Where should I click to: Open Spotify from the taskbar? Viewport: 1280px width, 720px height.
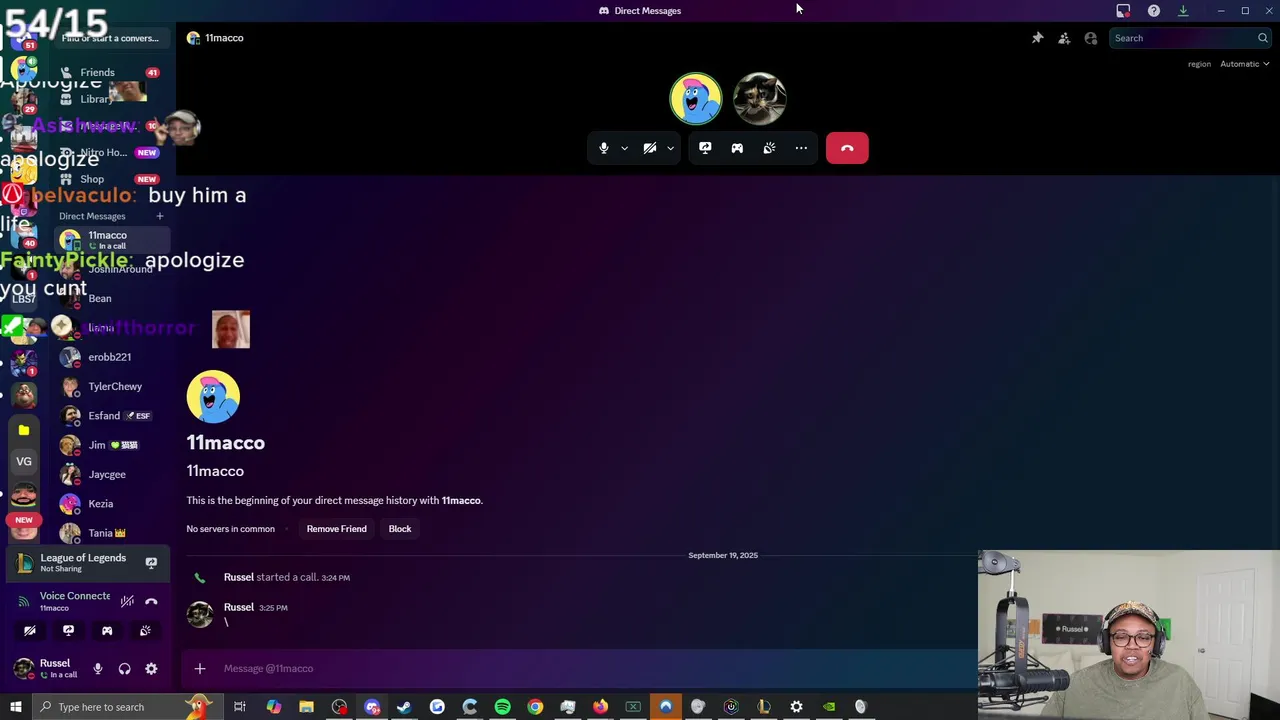coord(502,707)
